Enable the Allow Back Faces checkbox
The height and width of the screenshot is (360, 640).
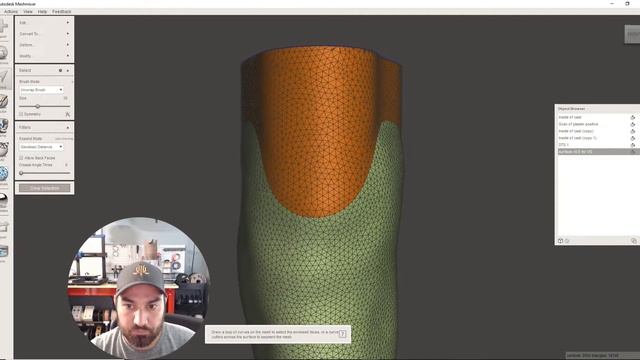tap(21, 158)
